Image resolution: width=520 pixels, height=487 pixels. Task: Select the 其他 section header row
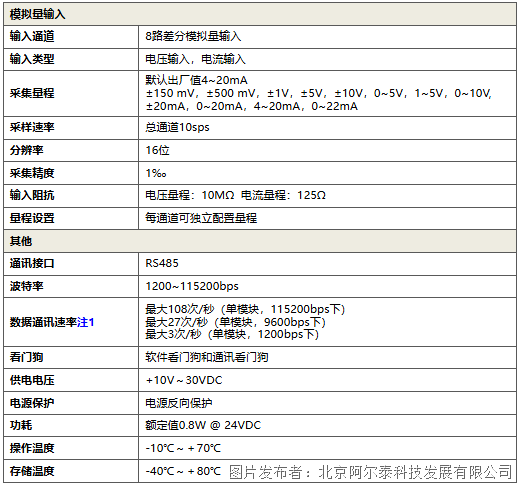(x=260, y=241)
